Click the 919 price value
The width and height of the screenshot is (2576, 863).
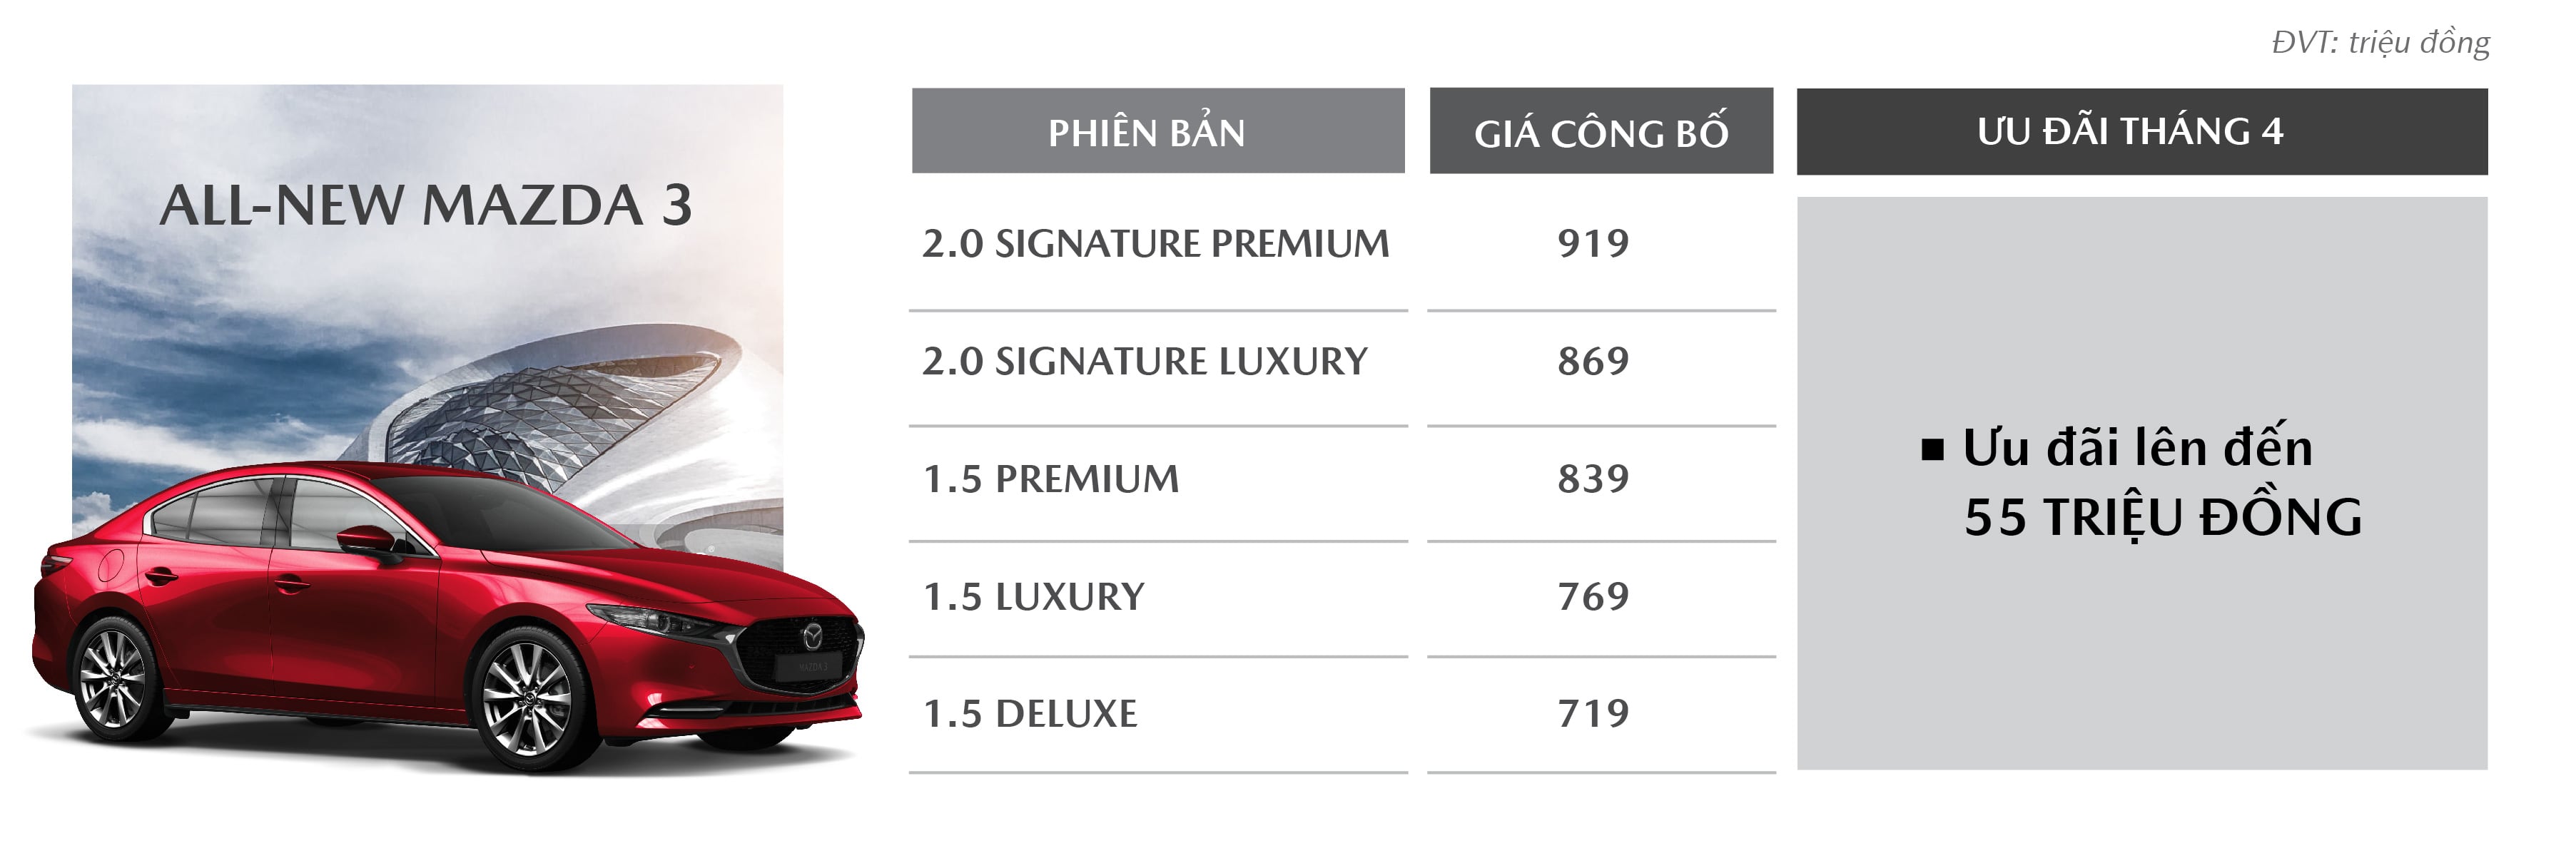click(1593, 244)
